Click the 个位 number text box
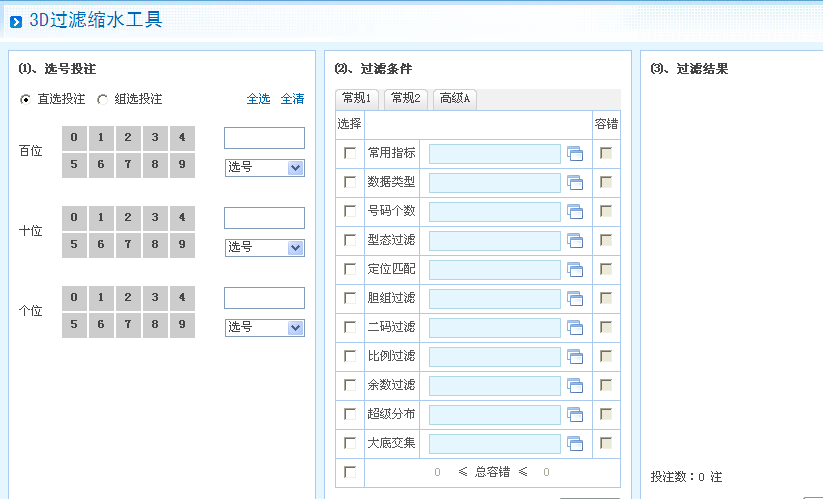Image resolution: width=823 pixels, height=499 pixels. pos(265,298)
